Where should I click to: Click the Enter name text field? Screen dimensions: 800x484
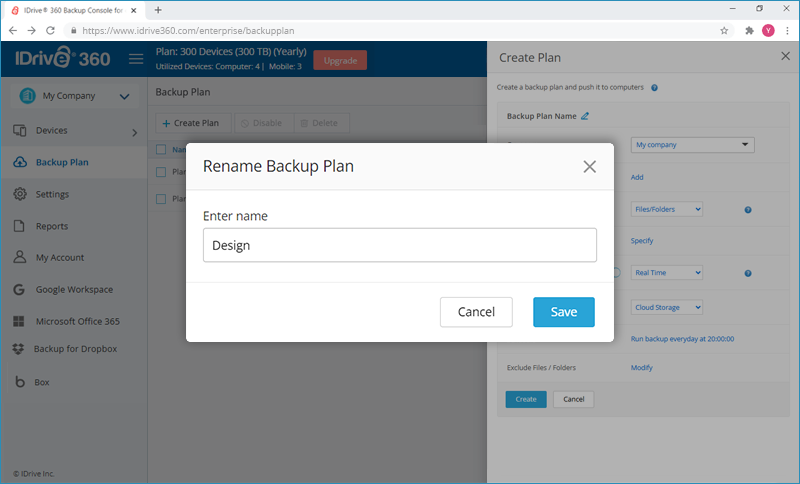[399, 245]
